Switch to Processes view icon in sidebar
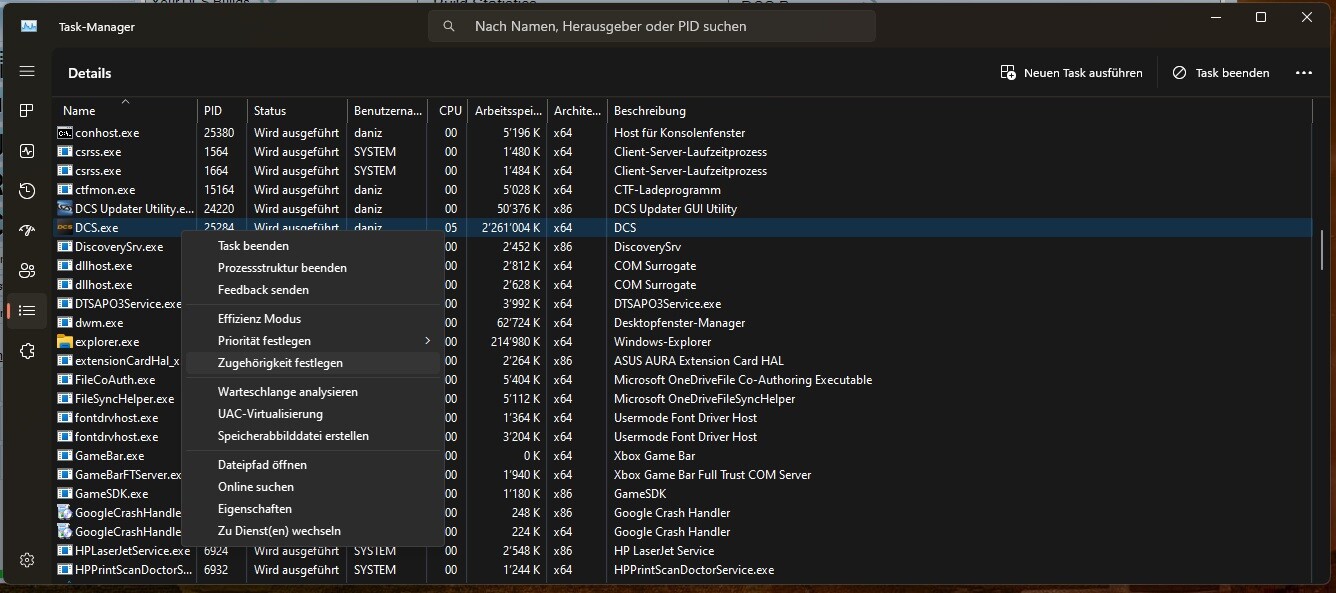 pos(27,111)
